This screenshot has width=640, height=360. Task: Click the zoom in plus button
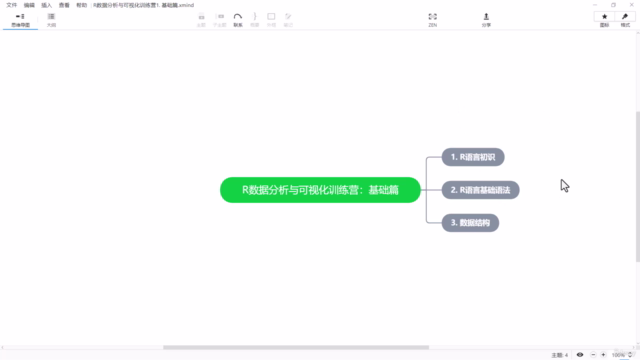click(x=603, y=355)
